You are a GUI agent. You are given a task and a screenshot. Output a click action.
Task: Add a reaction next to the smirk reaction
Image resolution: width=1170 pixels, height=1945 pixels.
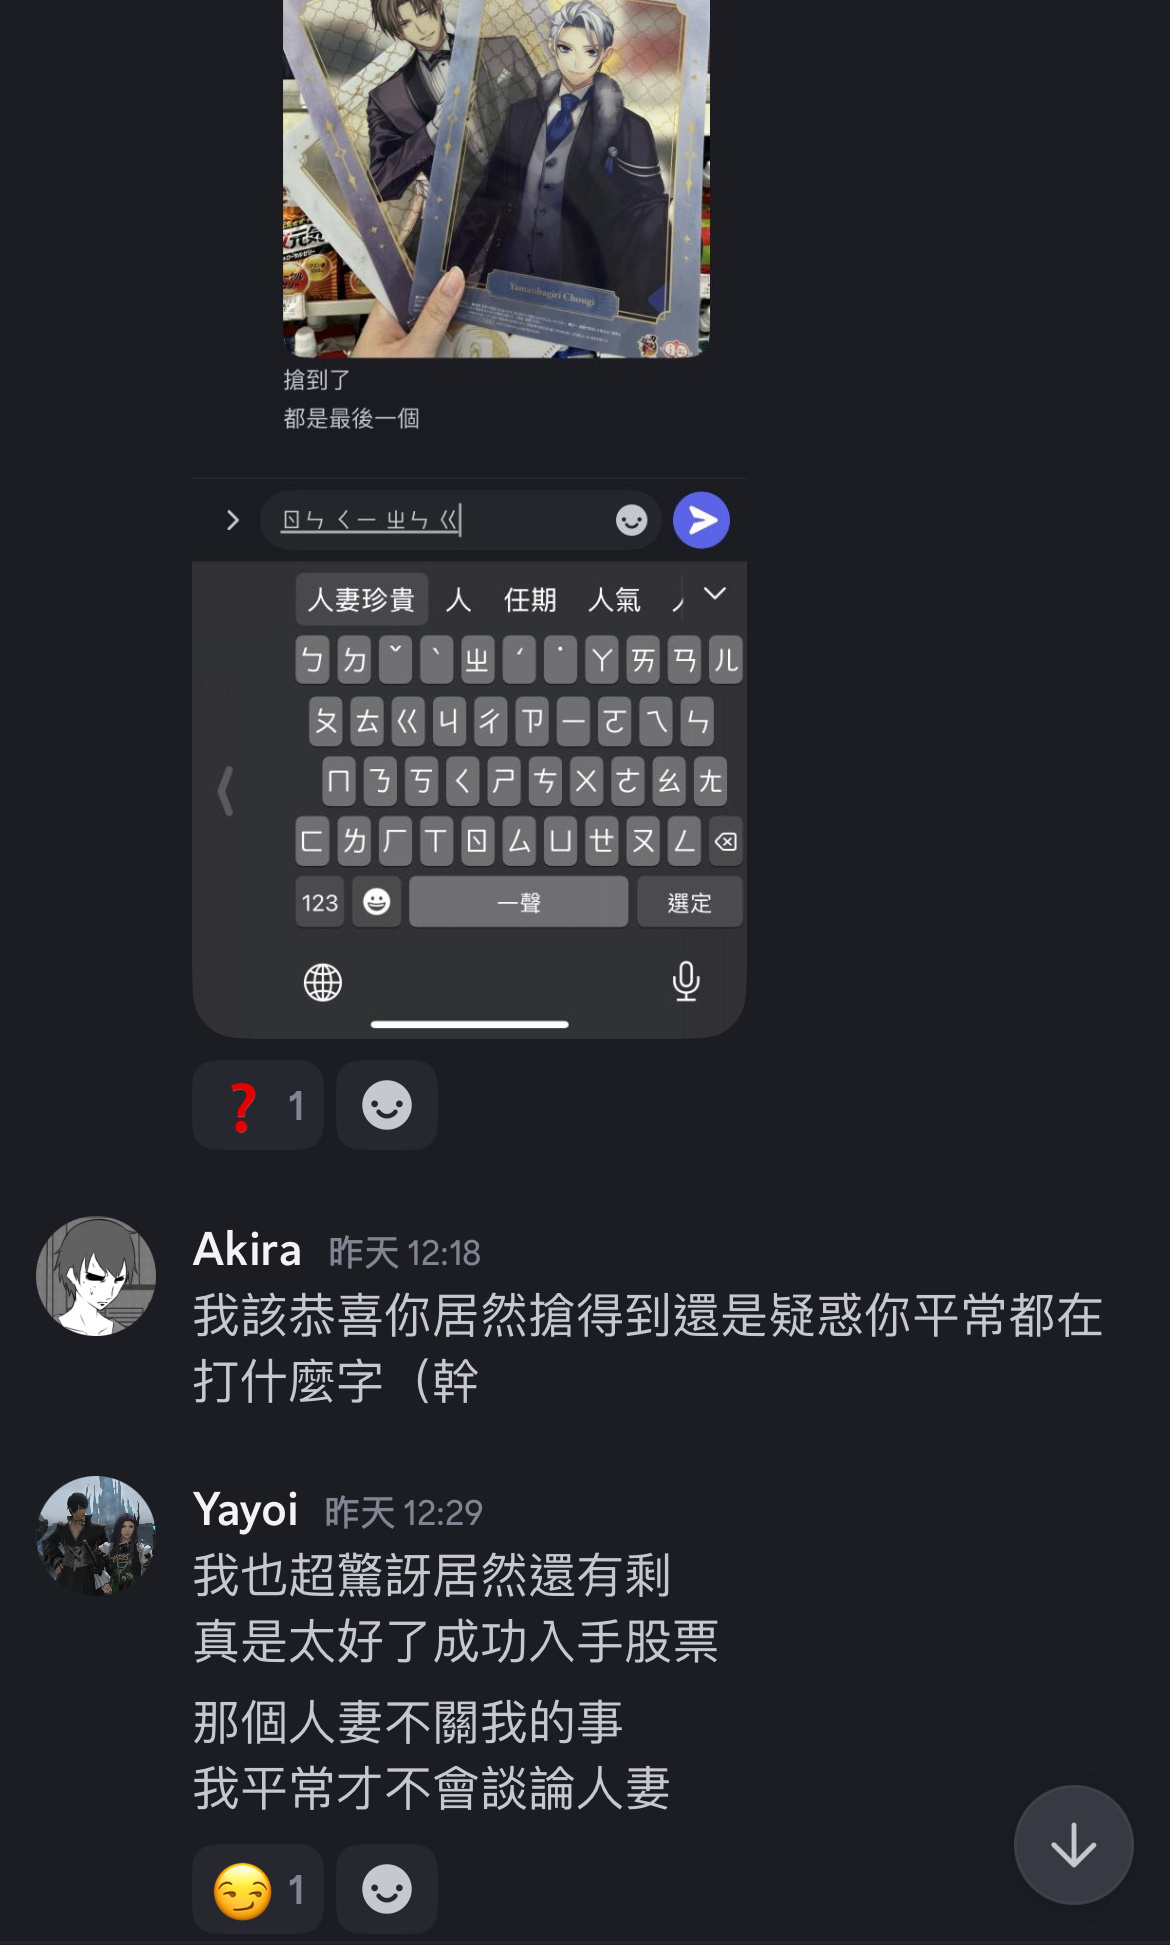tap(387, 1889)
